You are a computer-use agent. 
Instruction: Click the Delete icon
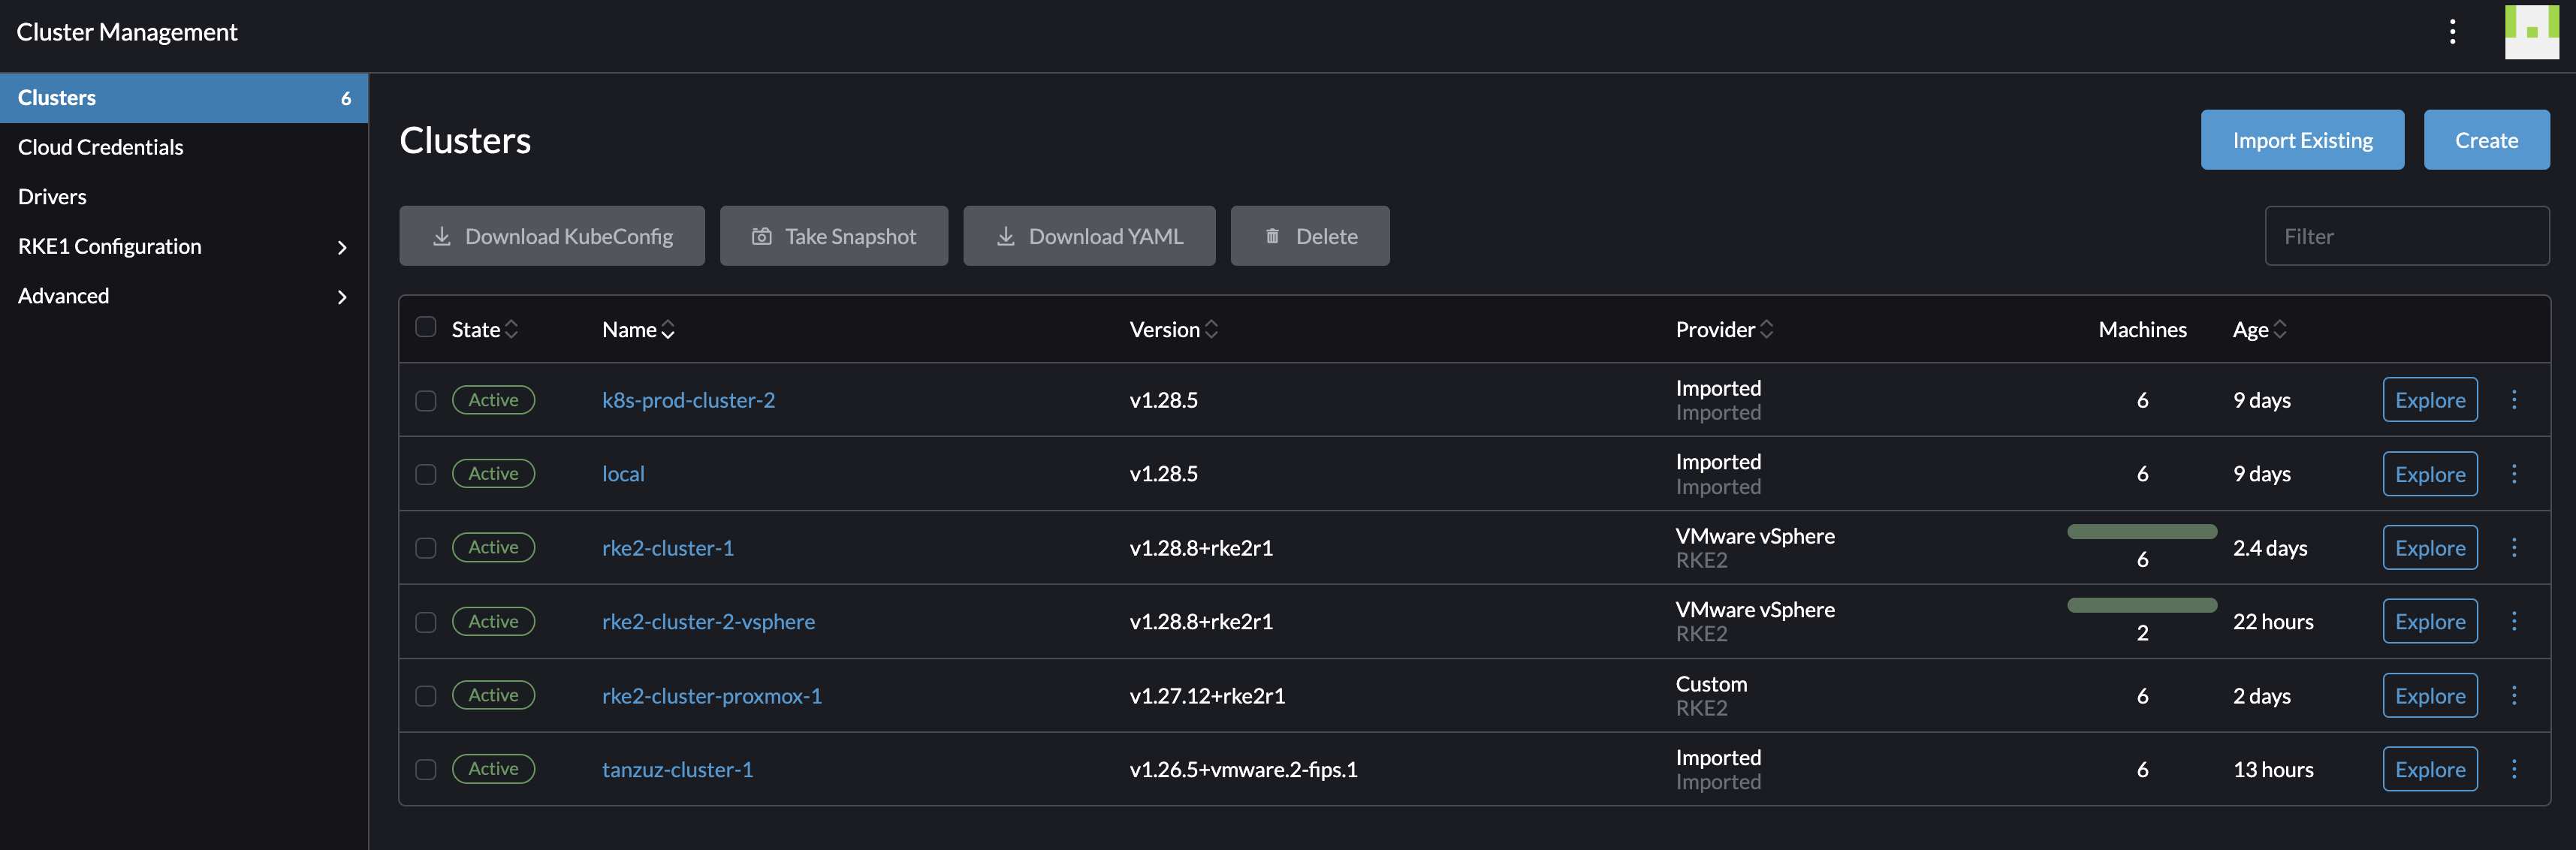[1271, 235]
